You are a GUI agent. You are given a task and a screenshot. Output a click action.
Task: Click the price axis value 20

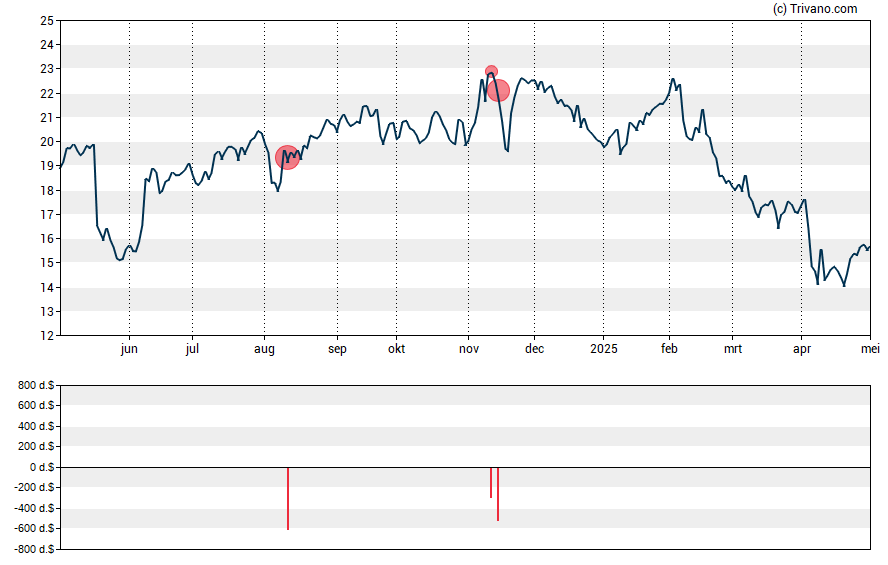[x=47, y=142]
